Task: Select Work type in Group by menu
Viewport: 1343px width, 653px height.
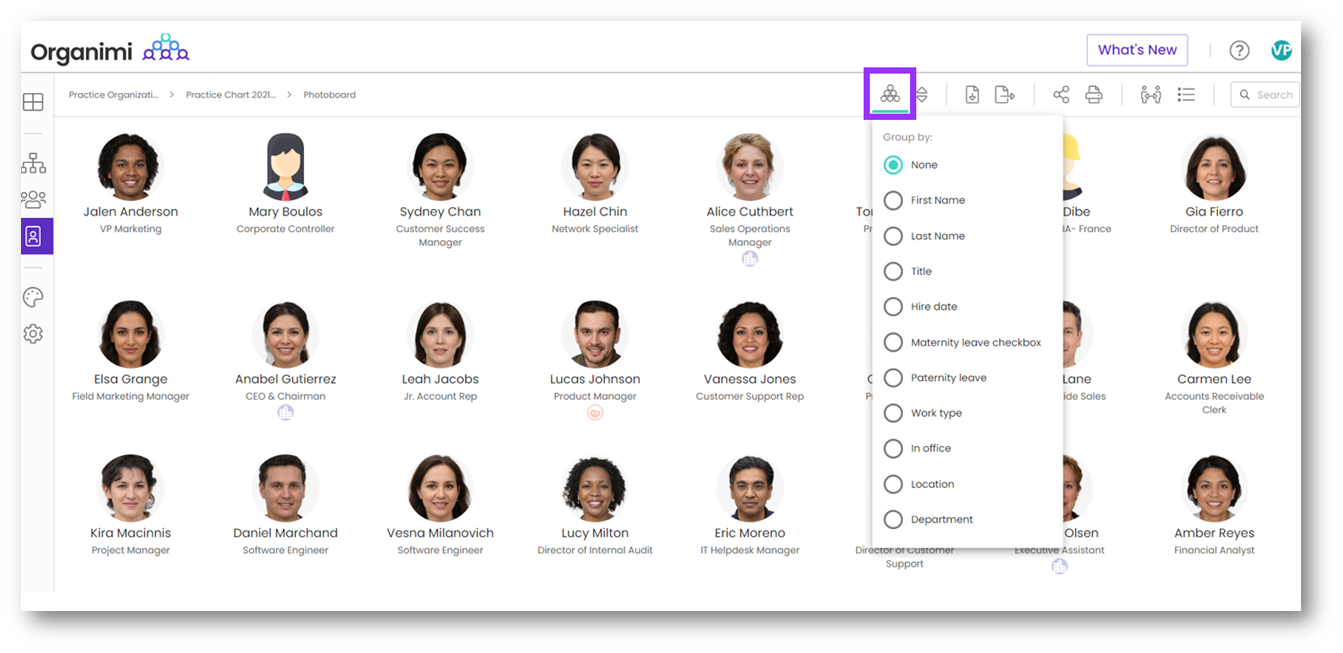Action: pyautogui.click(x=893, y=413)
